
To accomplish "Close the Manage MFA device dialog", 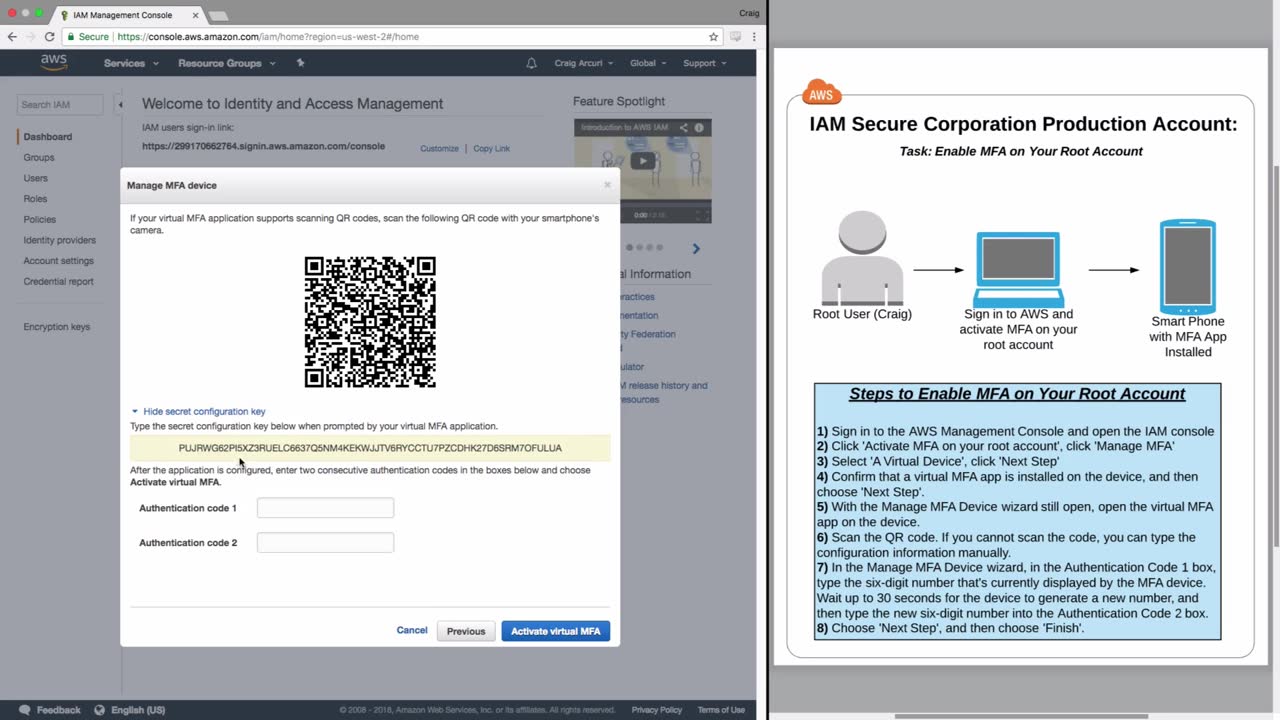I will click(607, 185).
